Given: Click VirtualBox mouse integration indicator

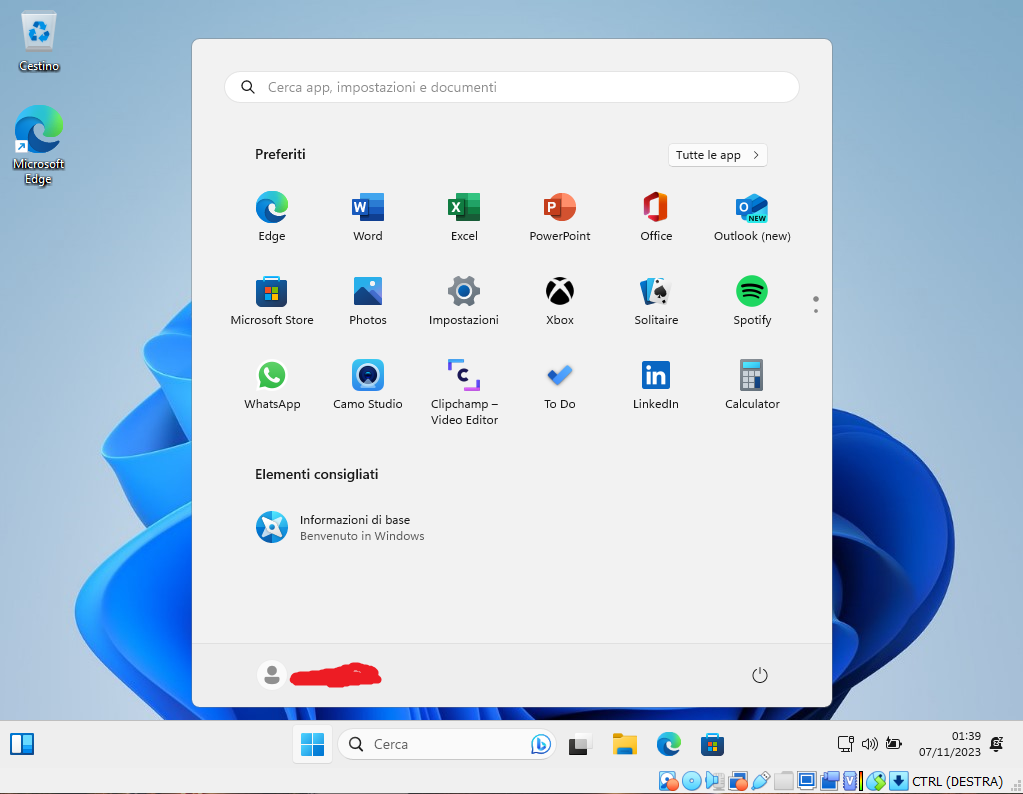Looking at the screenshot, I should 876,780.
